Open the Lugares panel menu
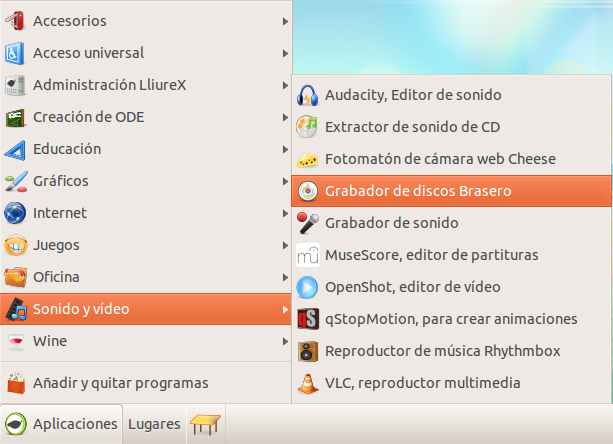The height and width of the screenshot is (444, 613). [154, 424]
